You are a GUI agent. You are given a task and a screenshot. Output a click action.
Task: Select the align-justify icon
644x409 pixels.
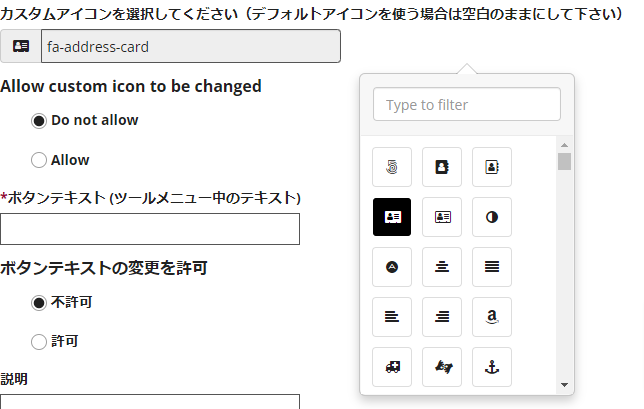(x=492, y=267)
